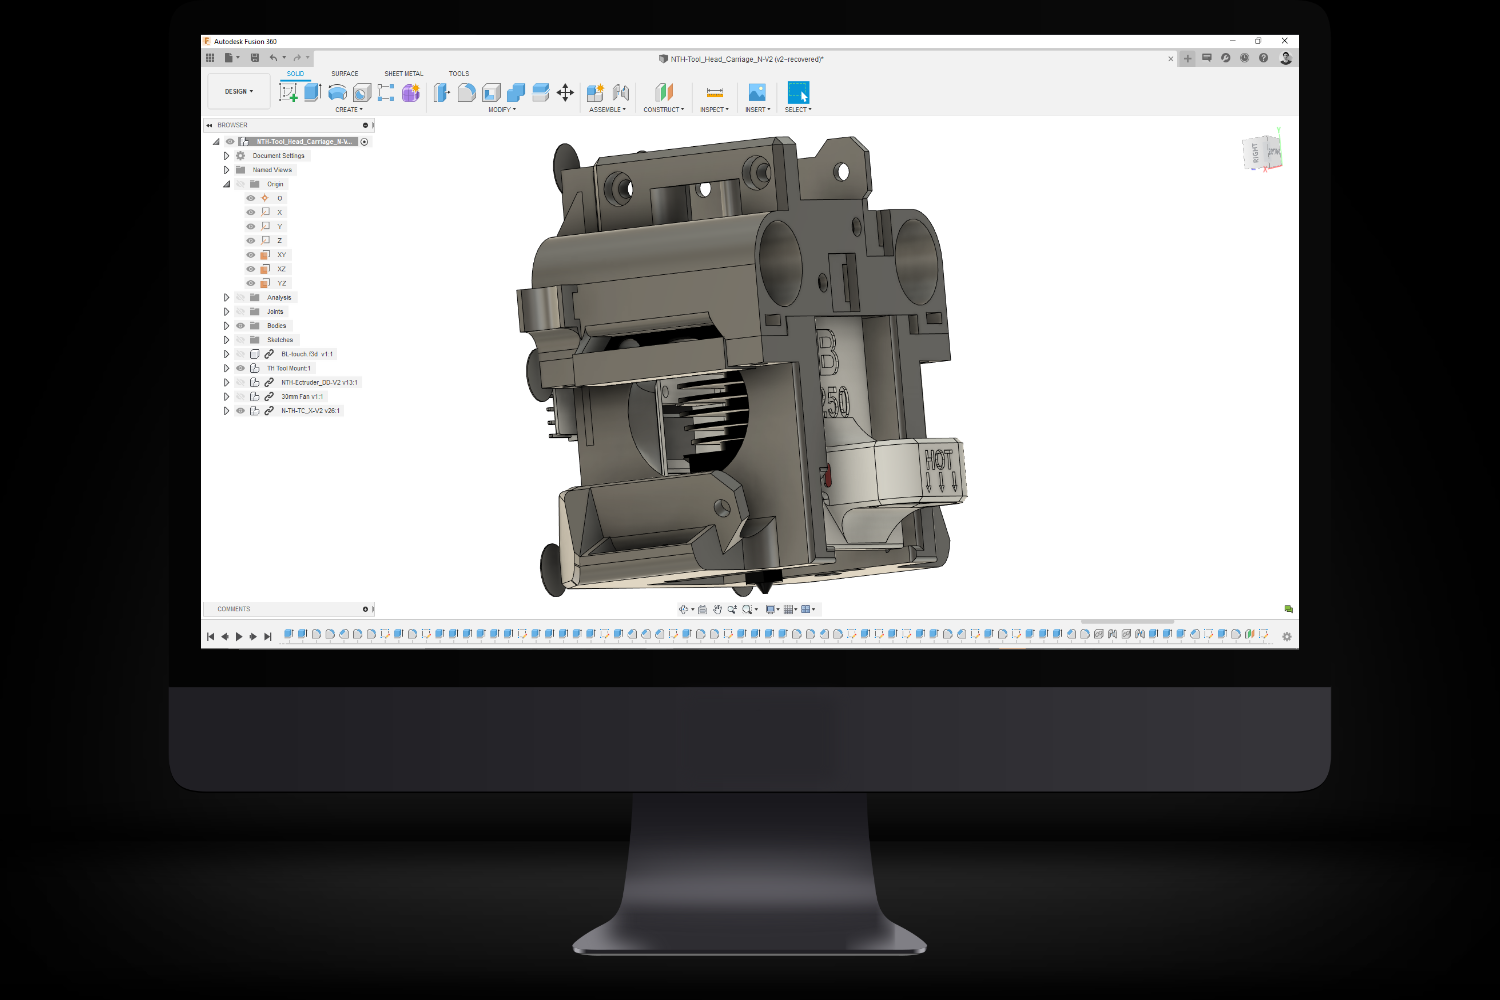Open timeline settings gear
The width and height of the screenshot is (1500, 1000).
pyautogui.click(x=1287, y=636)
